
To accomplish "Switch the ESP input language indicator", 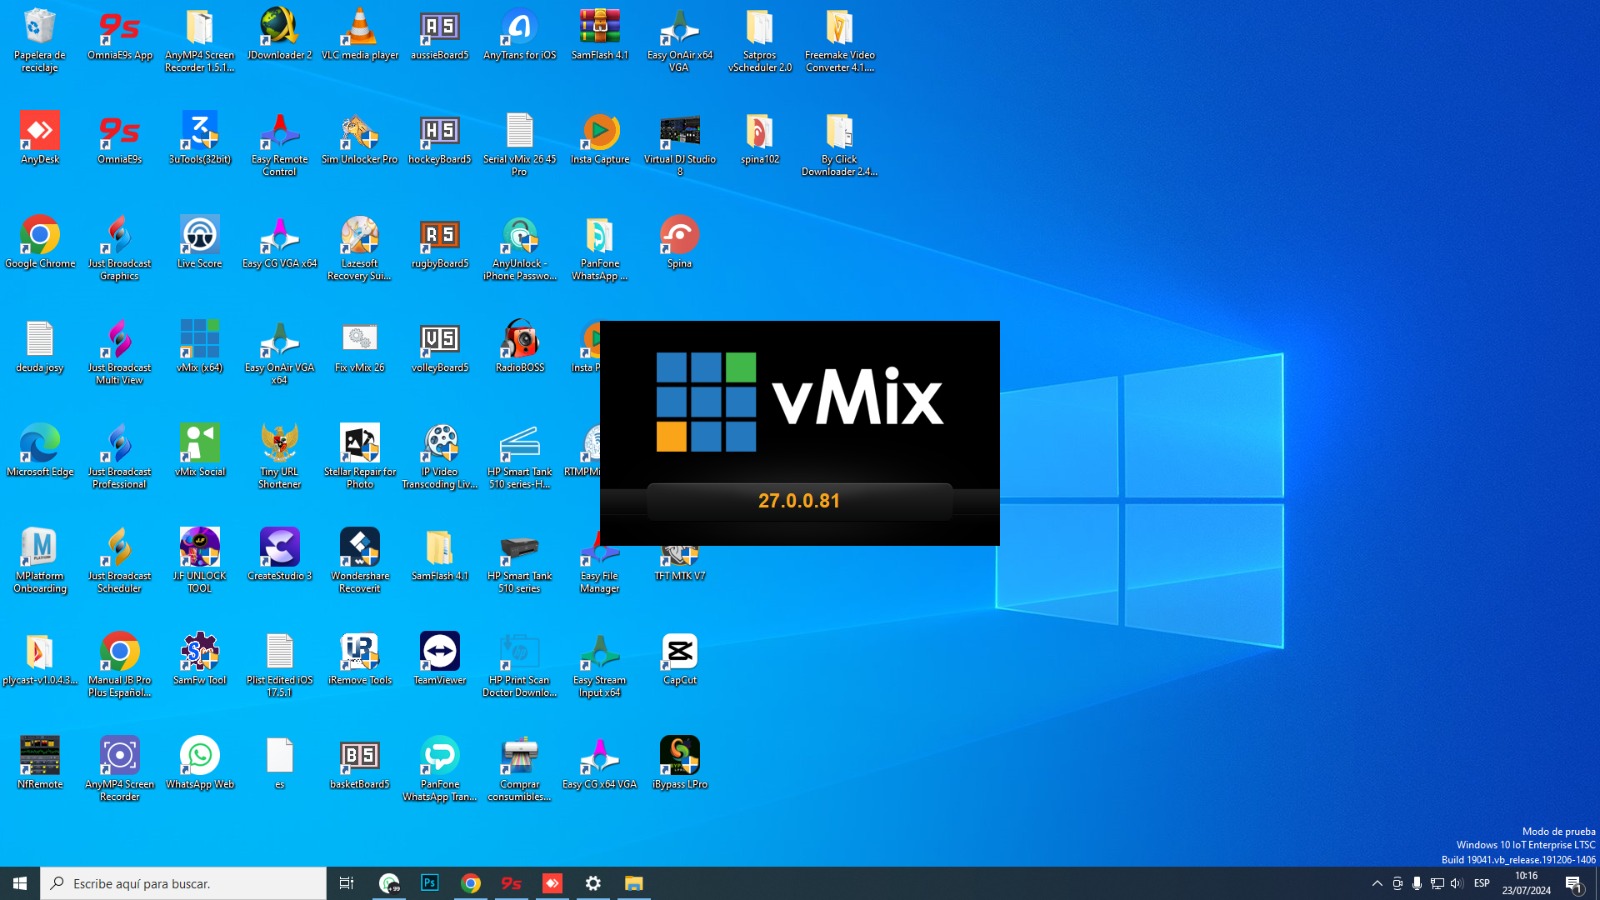I will [1482, 883].
